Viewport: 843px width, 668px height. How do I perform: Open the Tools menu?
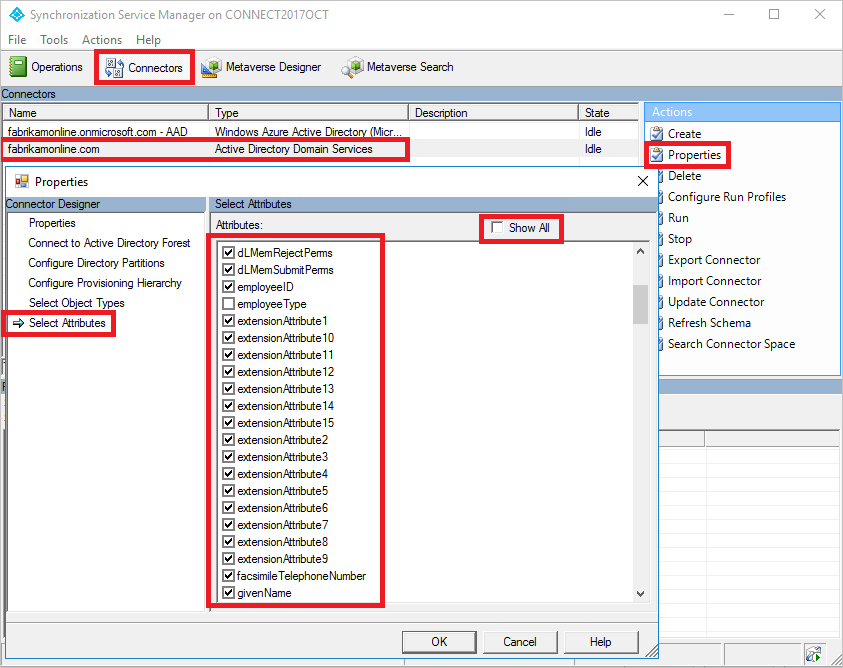pyautogui.click(x=53, y=39)
